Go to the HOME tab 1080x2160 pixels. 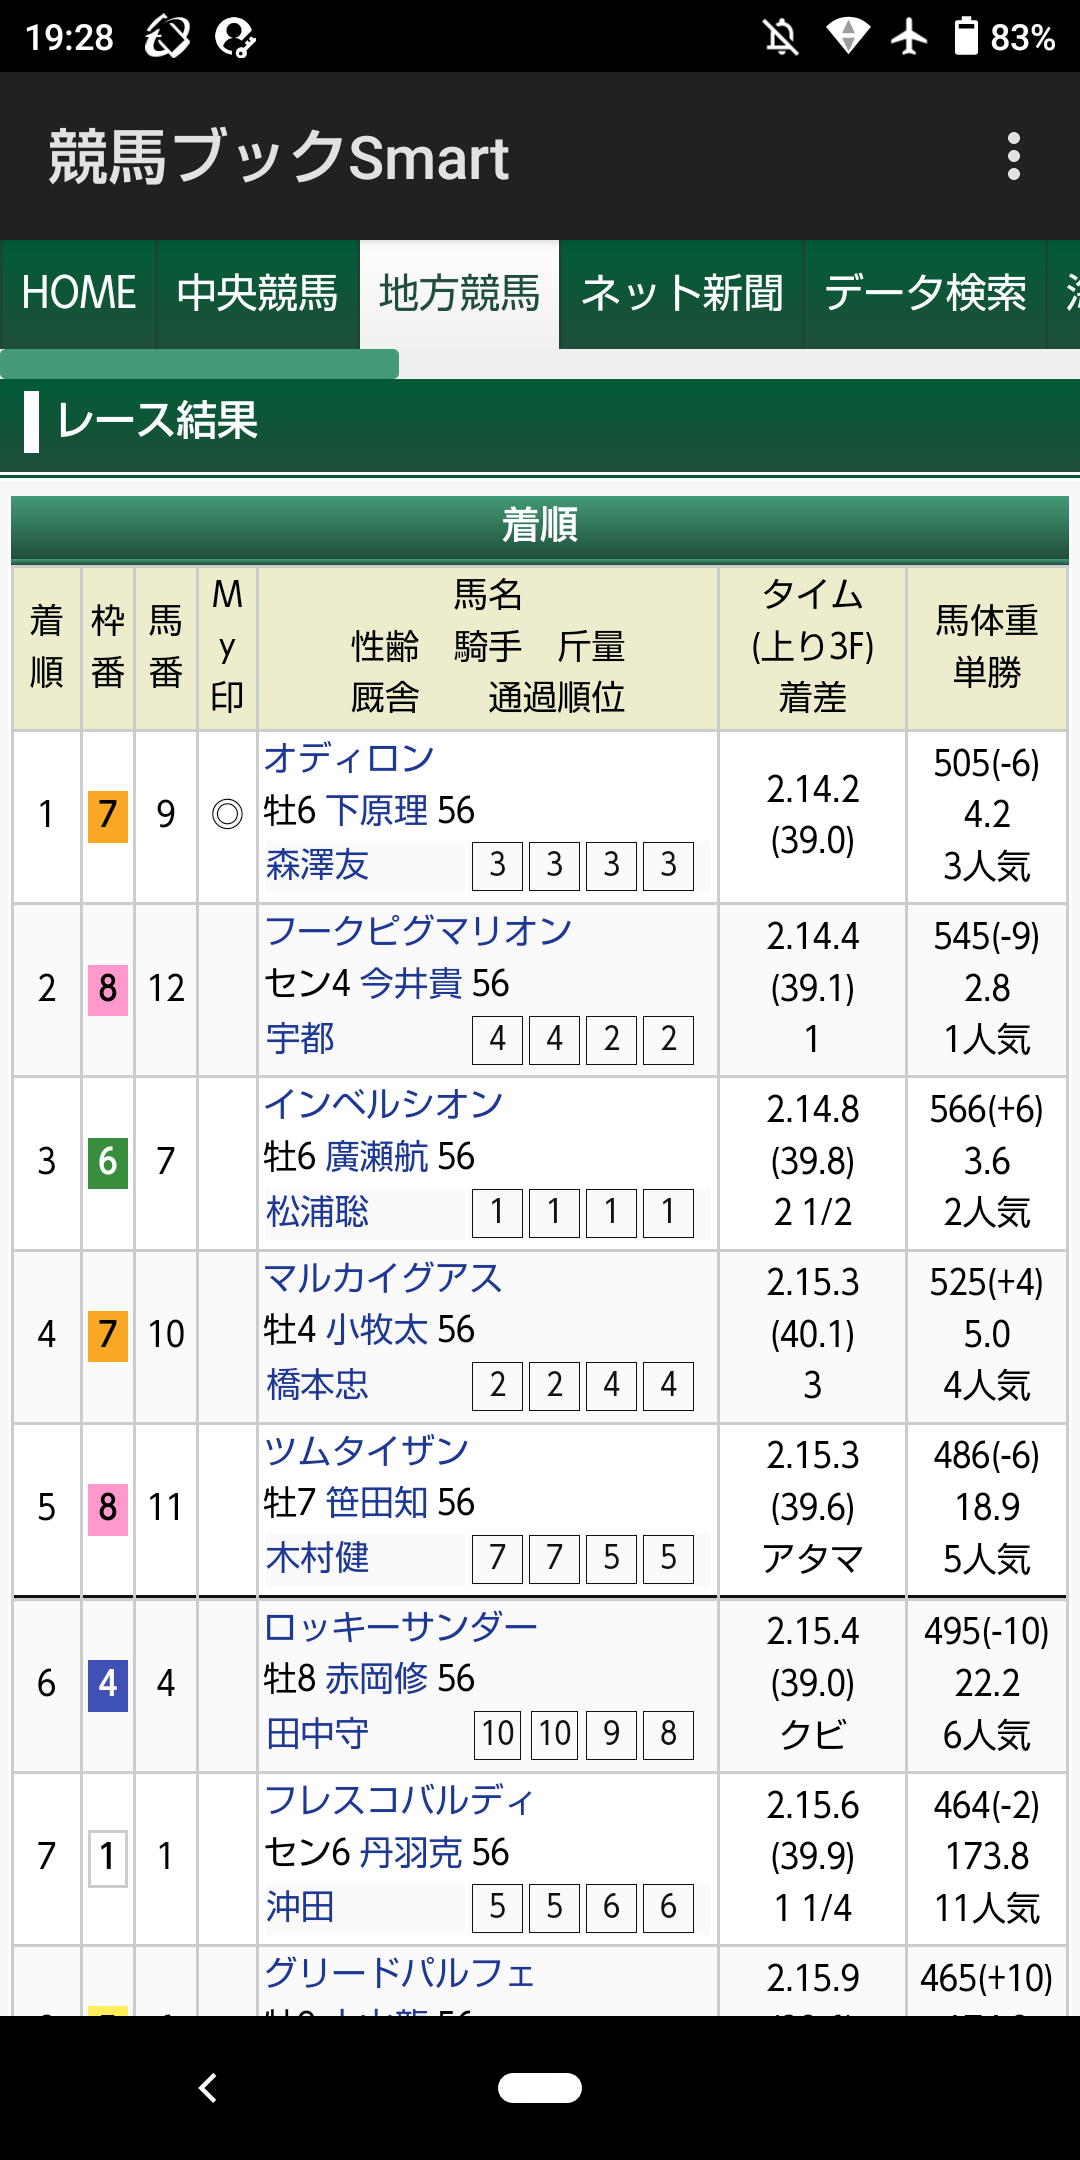click(x=79, y=293)
